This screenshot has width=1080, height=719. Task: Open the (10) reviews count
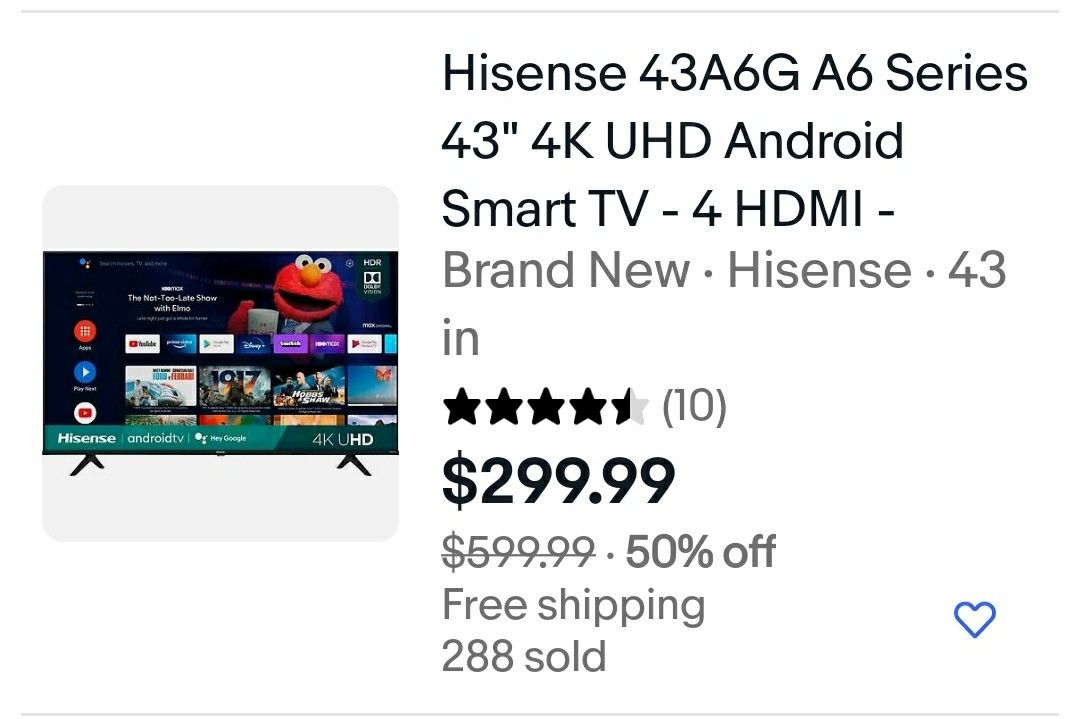pos(694,406)
